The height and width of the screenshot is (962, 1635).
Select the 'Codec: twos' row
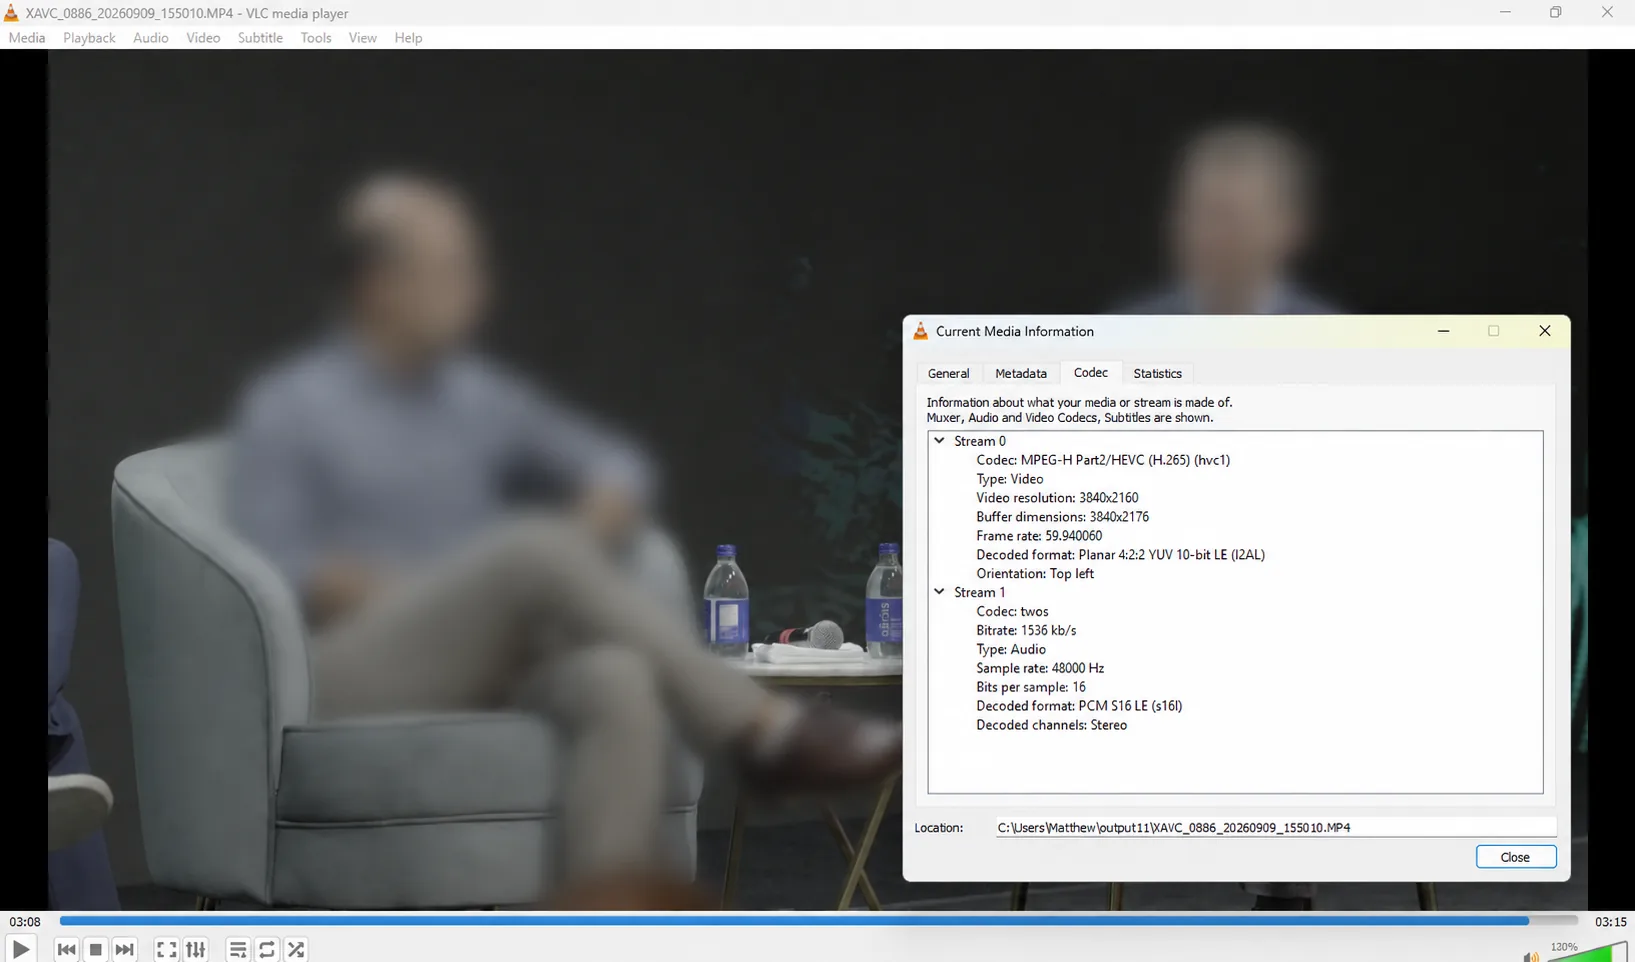(x=1012, y=611)
